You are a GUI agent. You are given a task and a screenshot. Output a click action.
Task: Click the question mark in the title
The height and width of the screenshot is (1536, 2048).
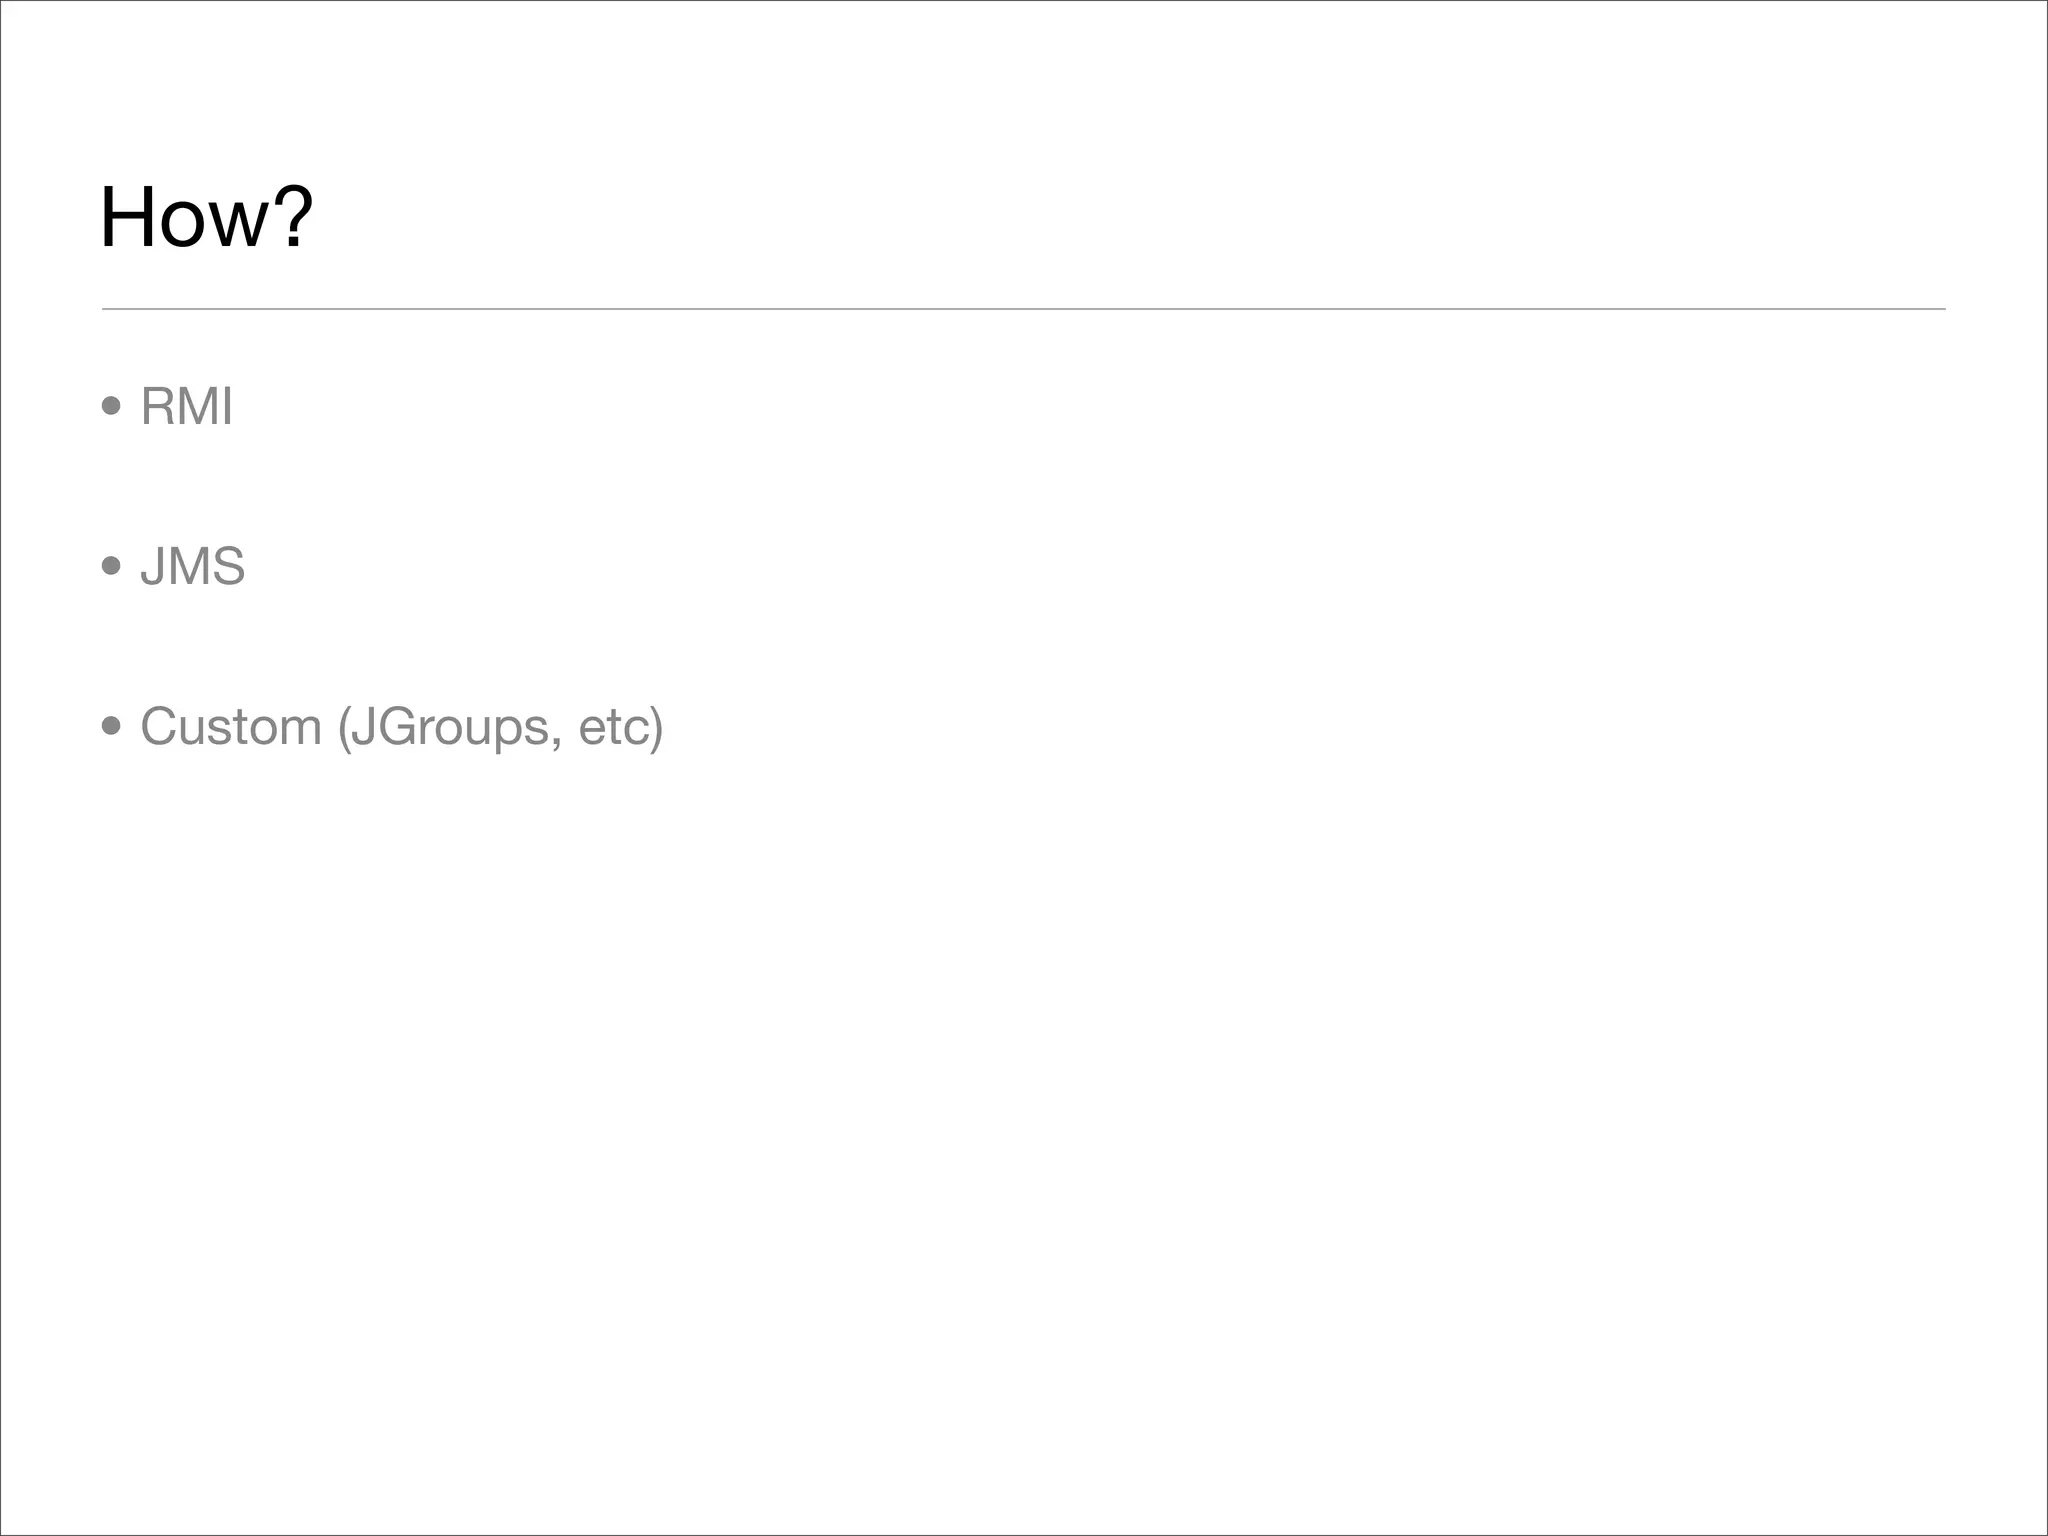pyautogui.click(x=294, y=216)
